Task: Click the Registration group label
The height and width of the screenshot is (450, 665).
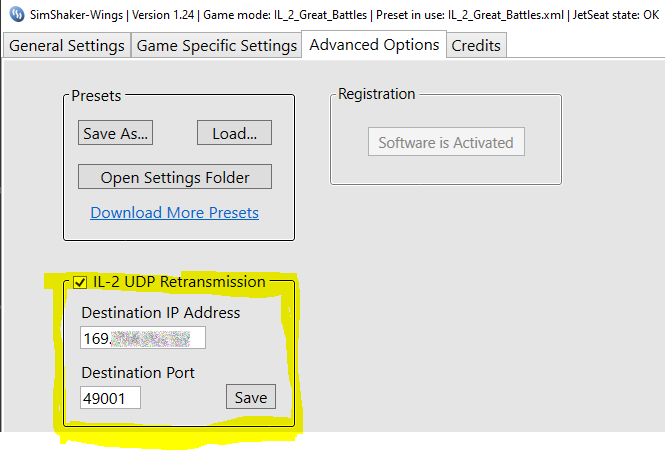Action: click(377, 94)
